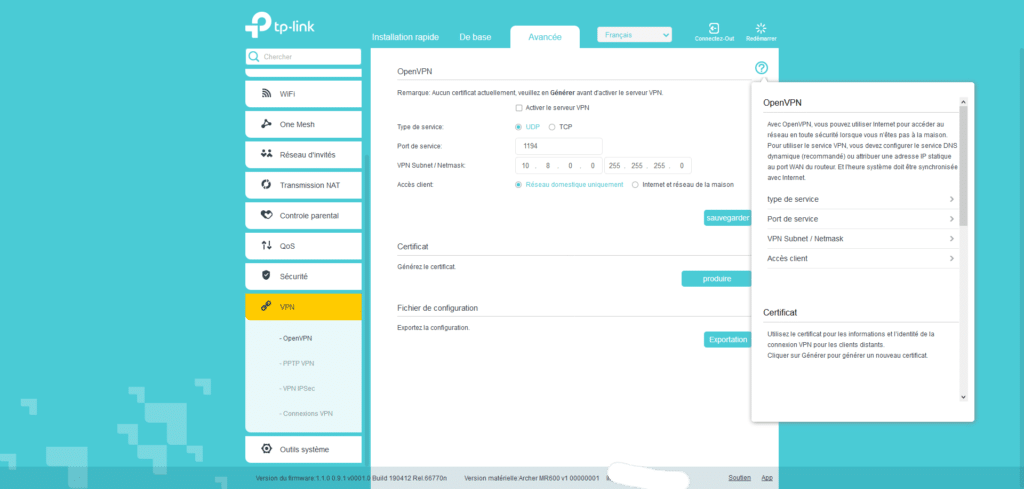Click the help question mark icon

click(x=761, y=68)
